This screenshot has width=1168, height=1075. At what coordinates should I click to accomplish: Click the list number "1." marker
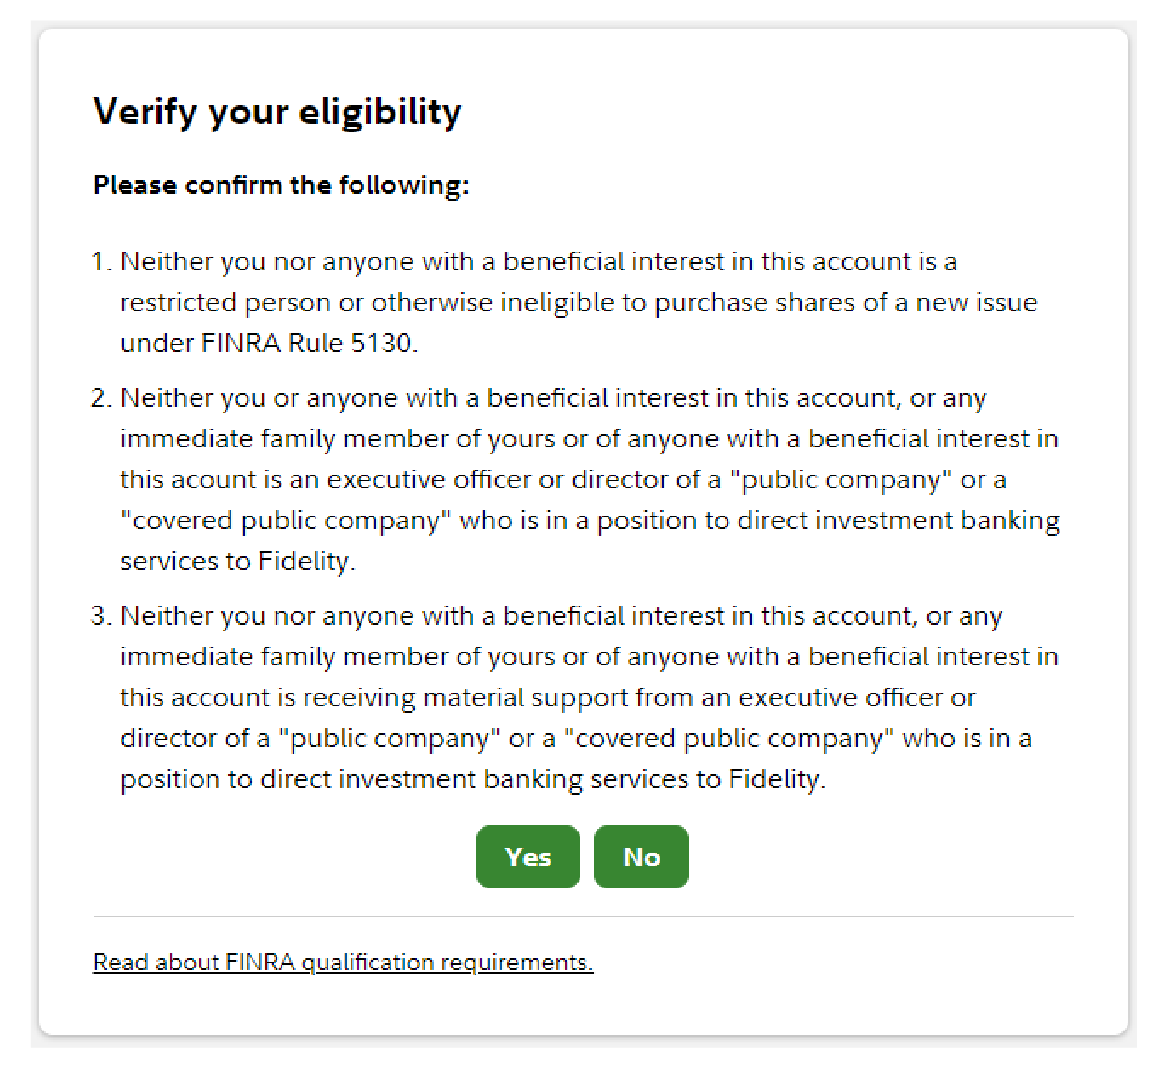100,262
